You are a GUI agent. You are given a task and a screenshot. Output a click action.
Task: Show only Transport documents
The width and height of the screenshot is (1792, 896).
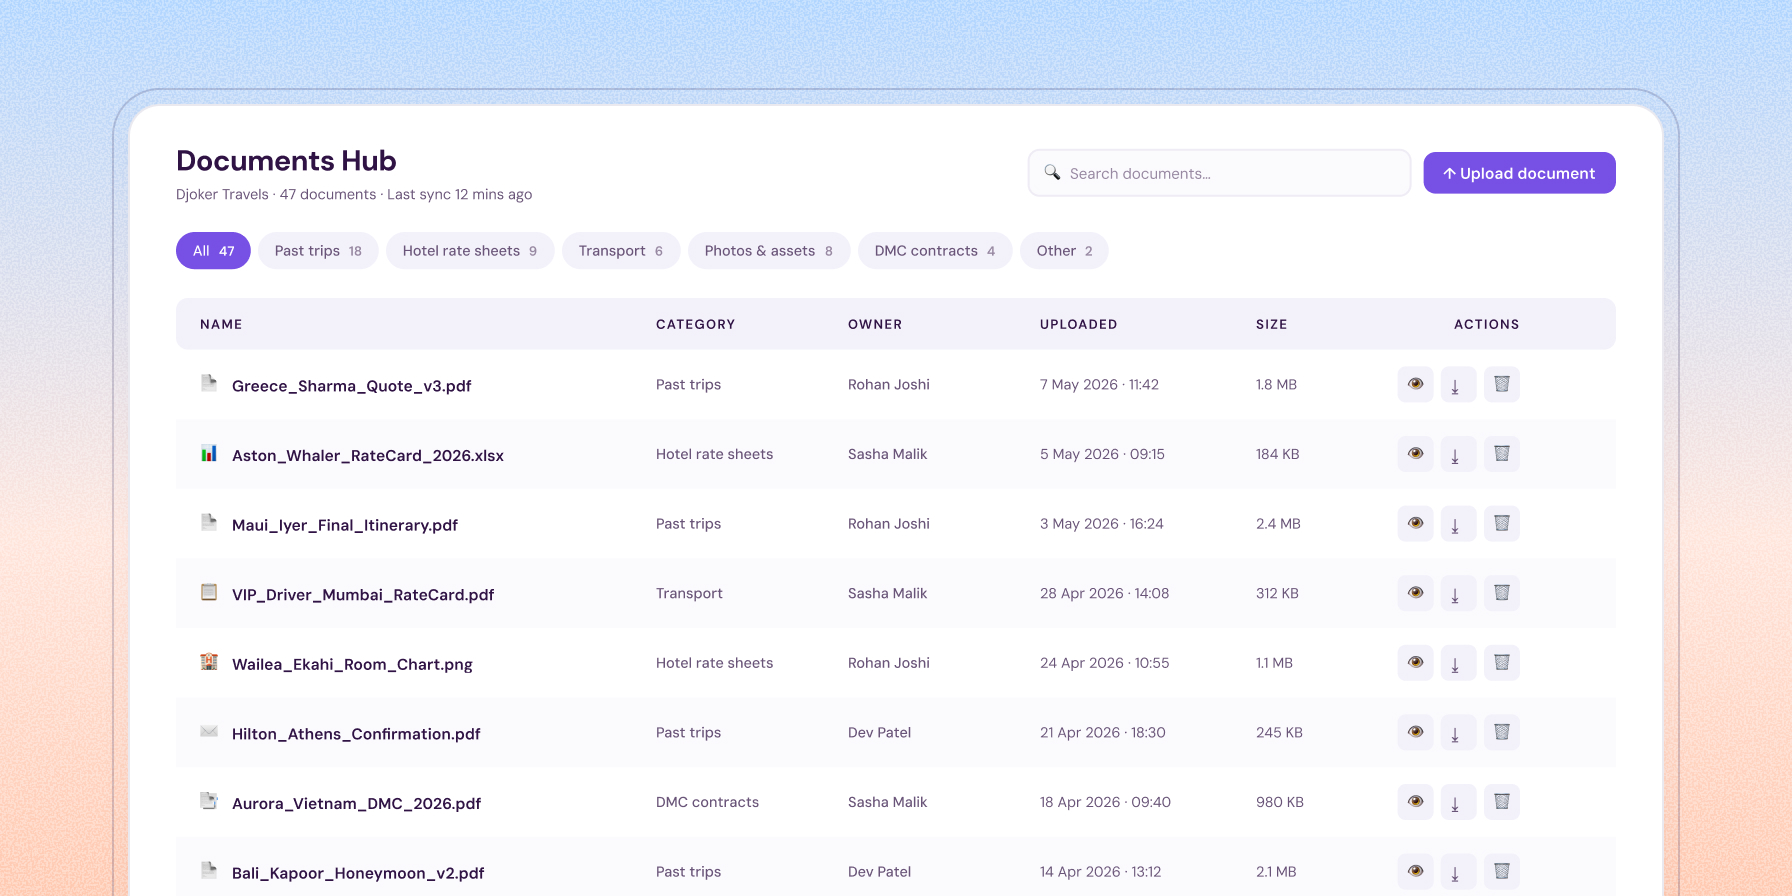click(x=621, y=251)
